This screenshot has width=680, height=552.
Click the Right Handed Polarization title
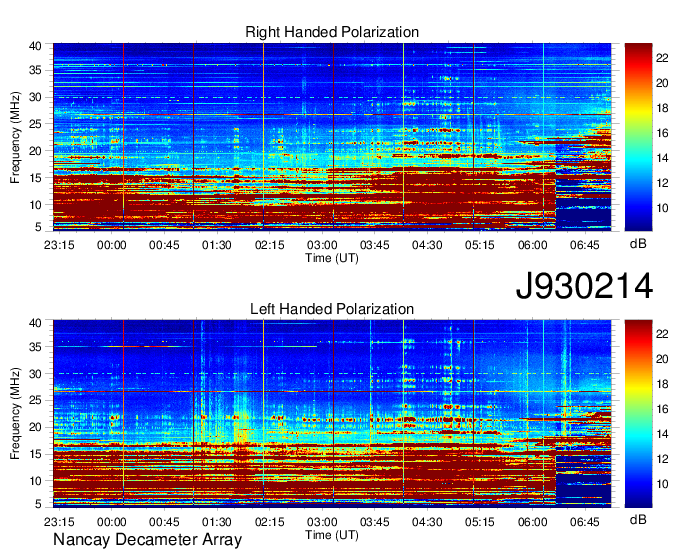pyautogui.click(x=332, y=32)
